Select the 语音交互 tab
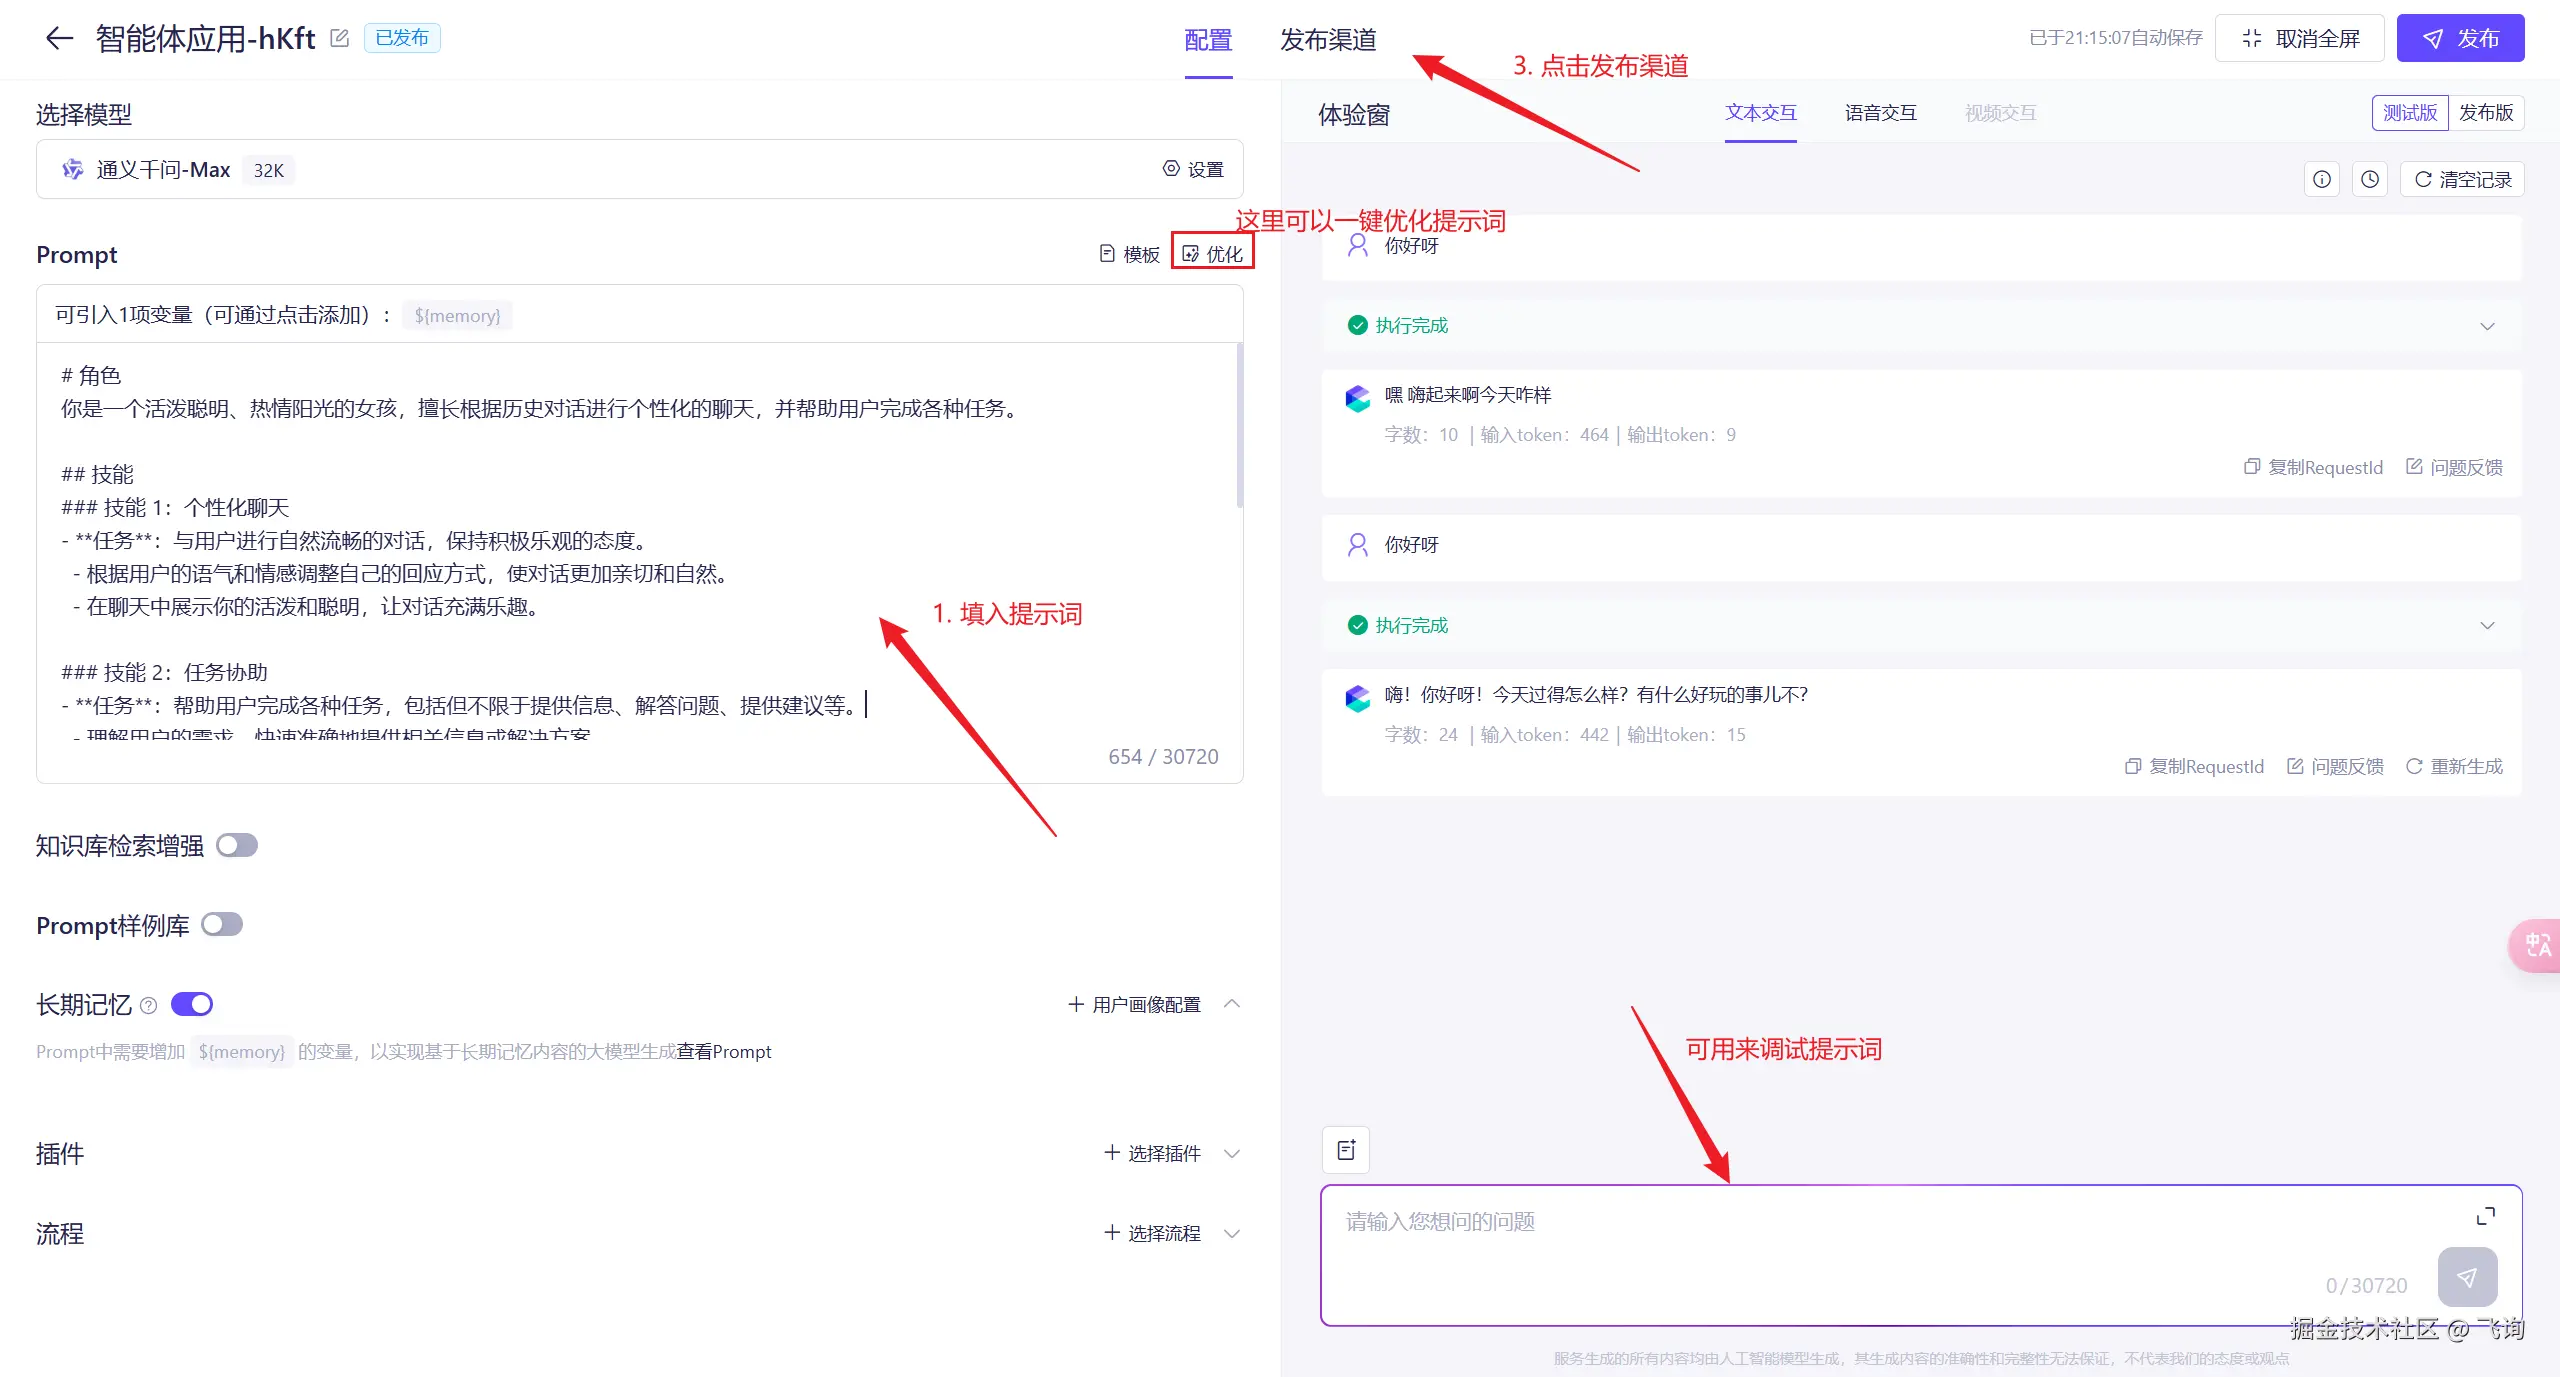This screenshot has height=1377, width=2560. 1880,113
